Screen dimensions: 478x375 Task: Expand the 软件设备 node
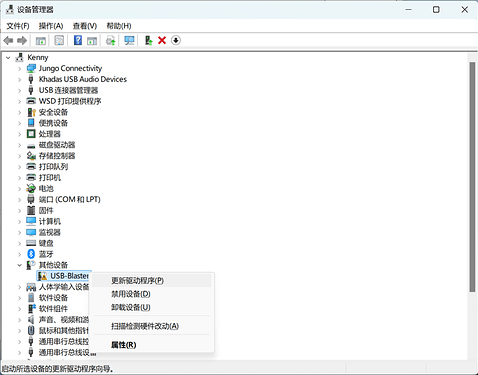coord(19,298)
